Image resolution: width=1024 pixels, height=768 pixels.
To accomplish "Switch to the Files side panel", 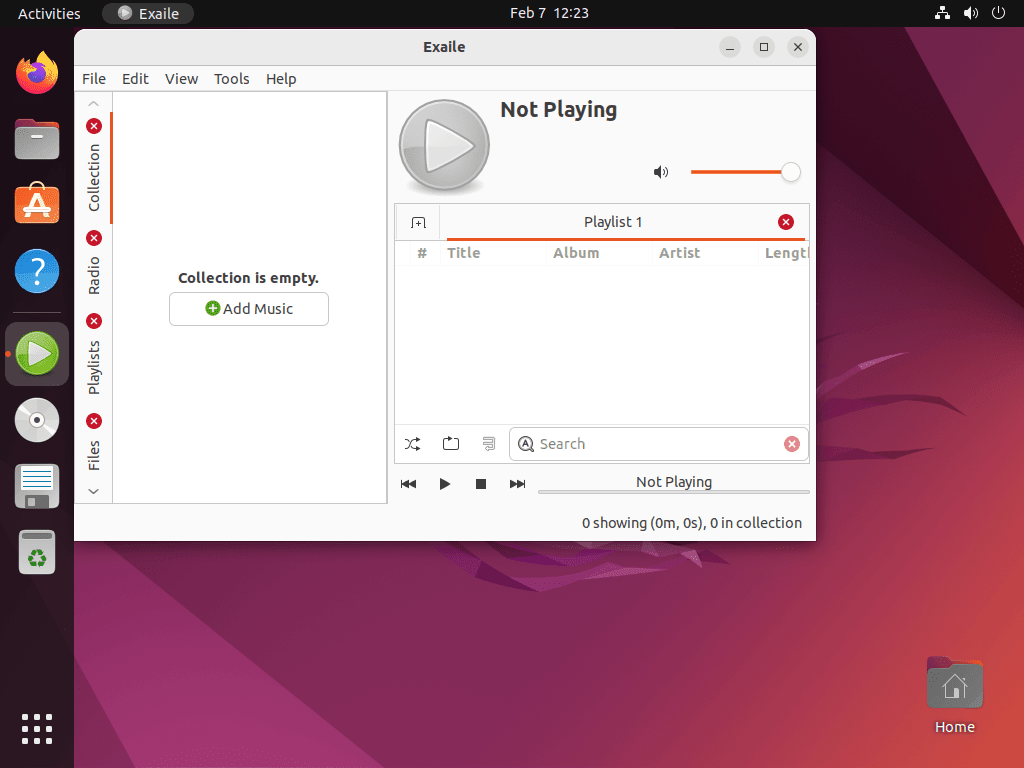I will 93,453.
